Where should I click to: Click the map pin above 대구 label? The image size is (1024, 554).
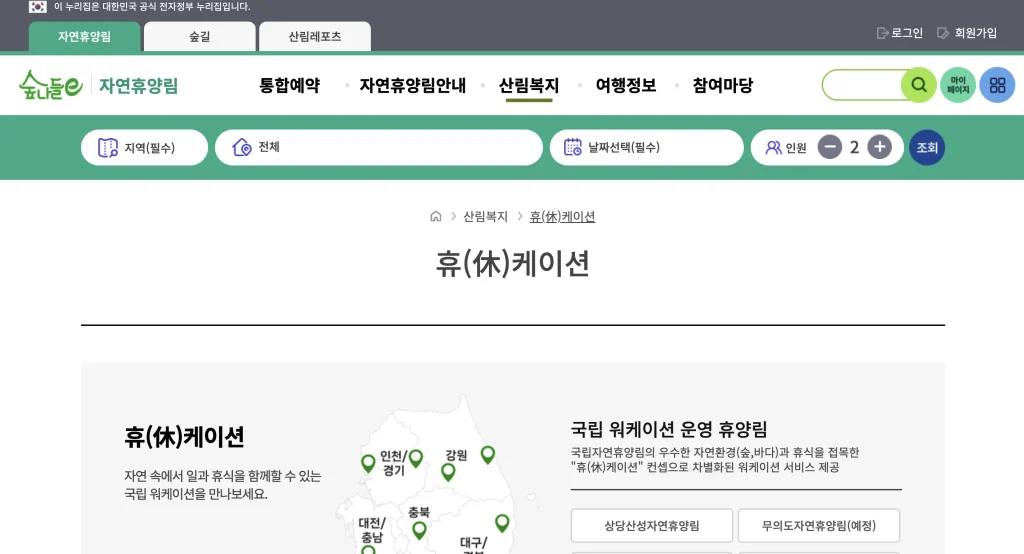coord(502,523)
